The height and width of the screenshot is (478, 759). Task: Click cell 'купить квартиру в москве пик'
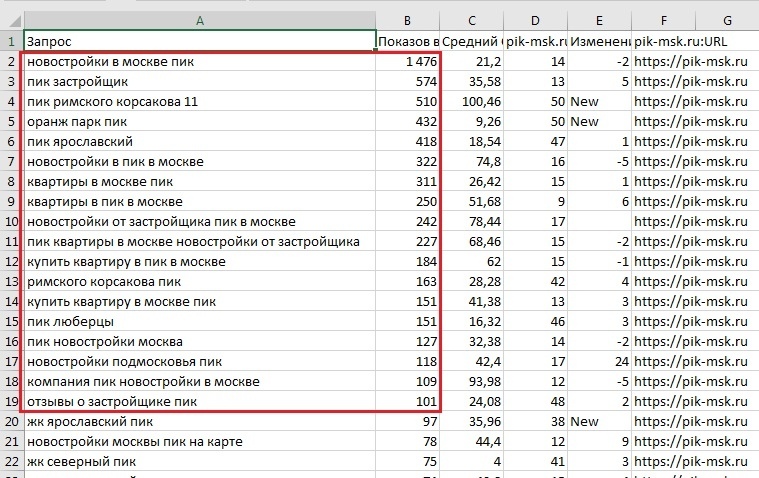point(200,301)
